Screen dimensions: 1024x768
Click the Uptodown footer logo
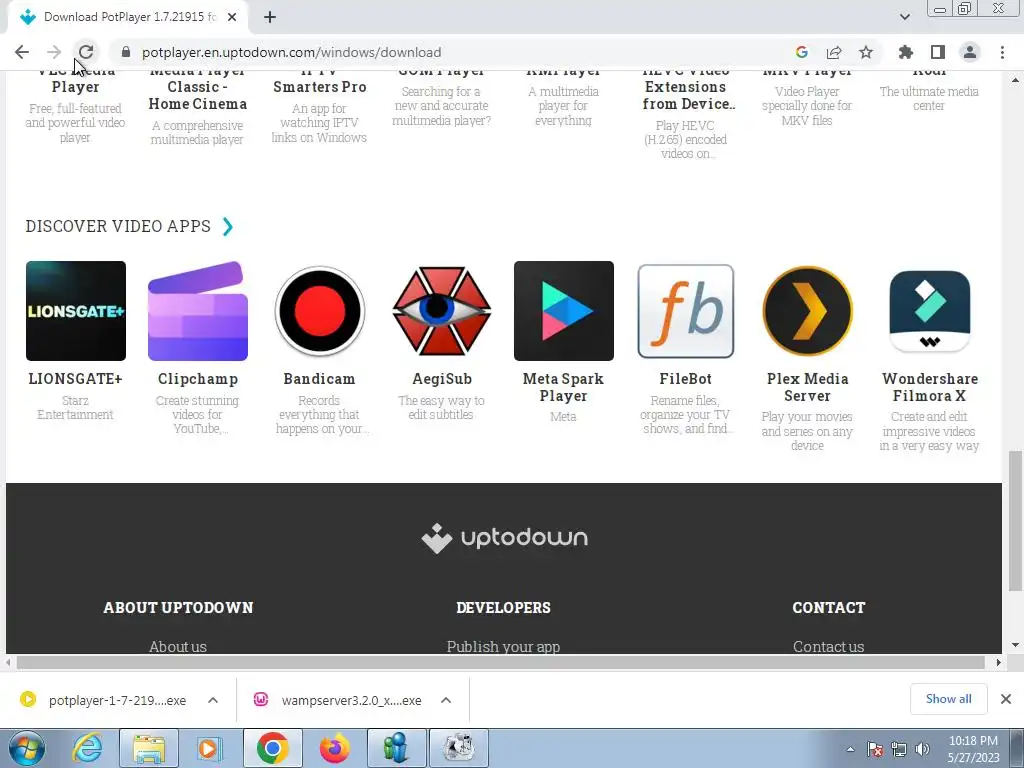[504, 538]
